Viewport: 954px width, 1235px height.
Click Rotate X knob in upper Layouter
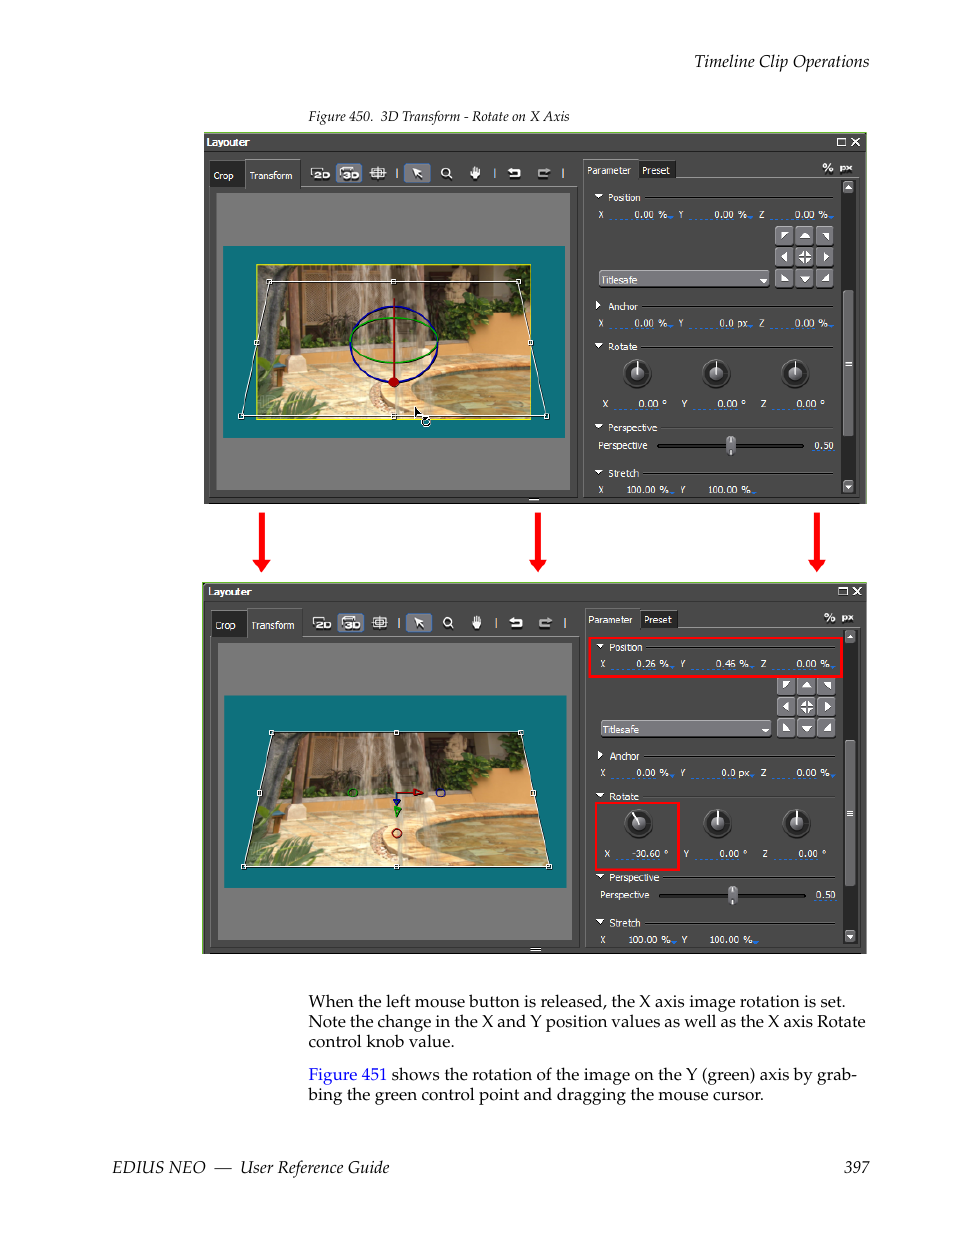[x=637, y=374]
